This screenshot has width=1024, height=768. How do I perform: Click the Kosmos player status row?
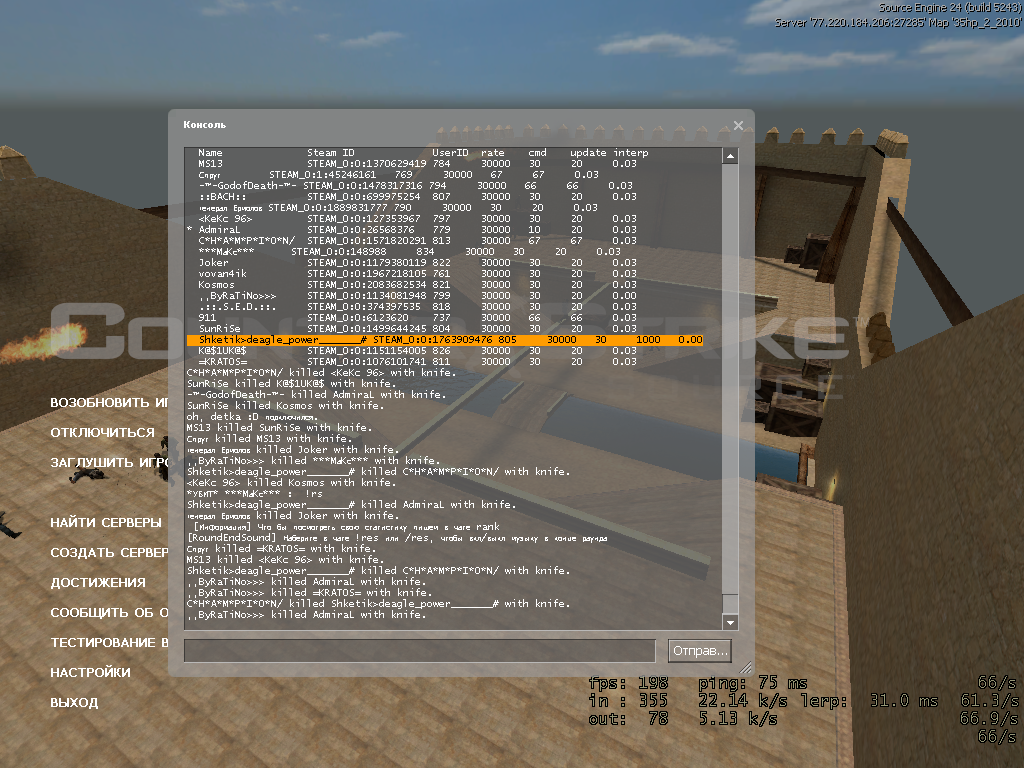tap(417, 285)
